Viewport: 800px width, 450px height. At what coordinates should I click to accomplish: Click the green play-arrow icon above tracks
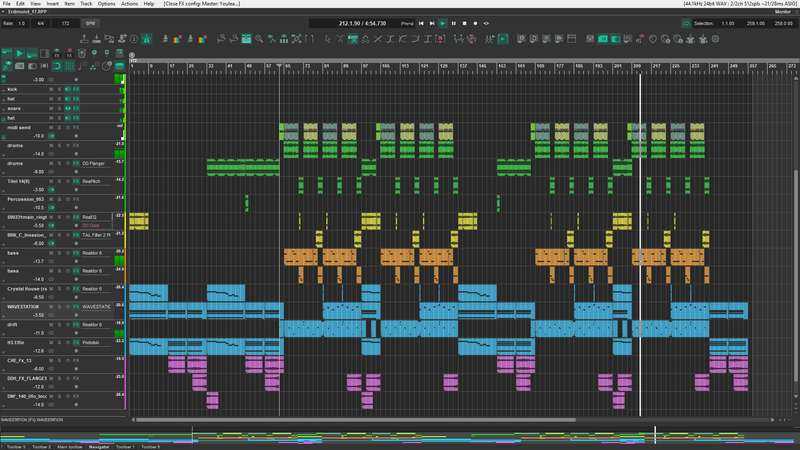19,53
